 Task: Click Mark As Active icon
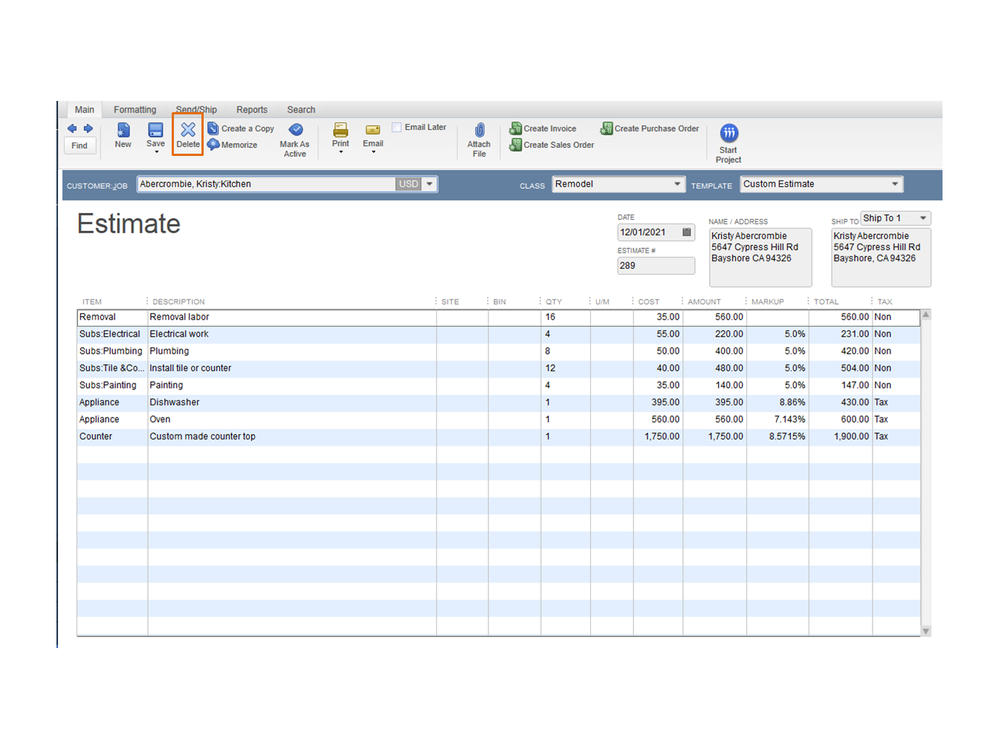(x=295, y=130)
